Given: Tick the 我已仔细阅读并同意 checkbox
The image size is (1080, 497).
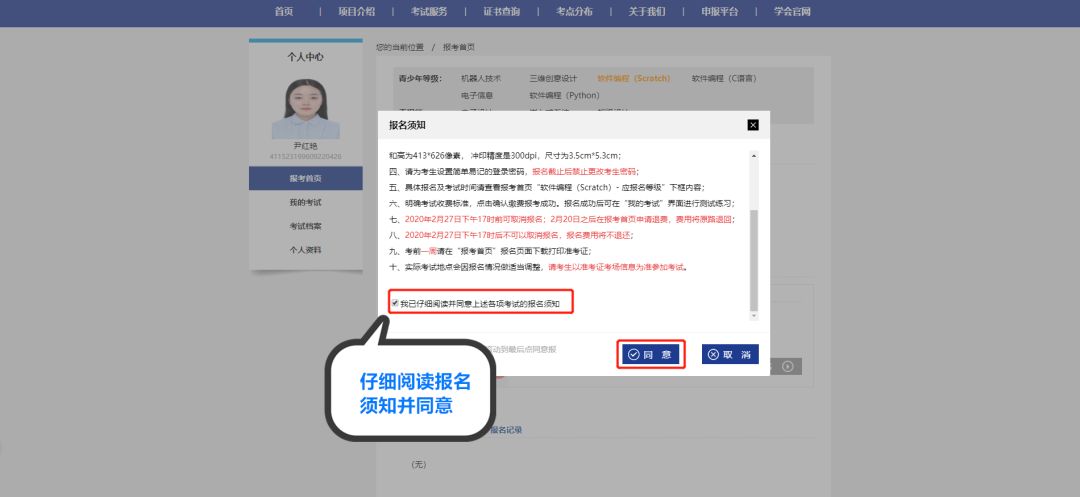Looking at the screenshot, I should pos(395,303).
